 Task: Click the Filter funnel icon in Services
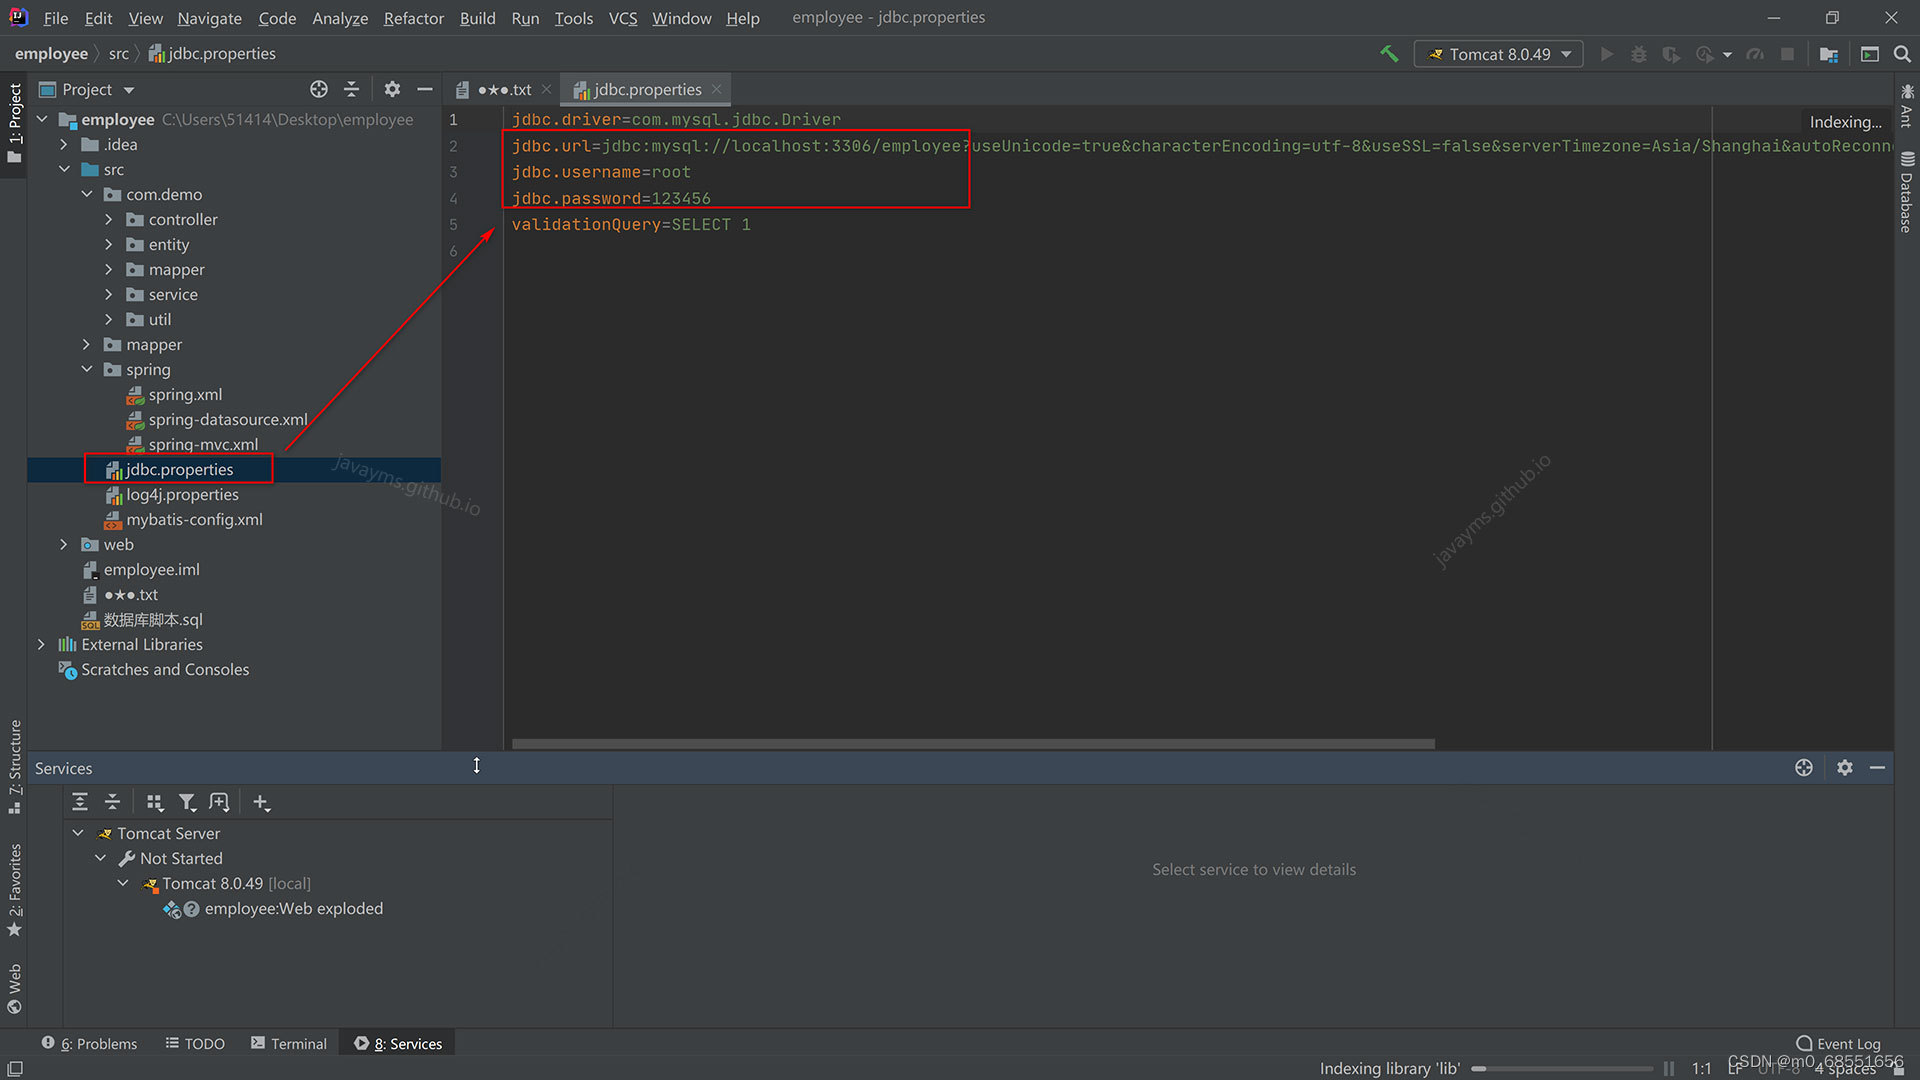[187, 802]
